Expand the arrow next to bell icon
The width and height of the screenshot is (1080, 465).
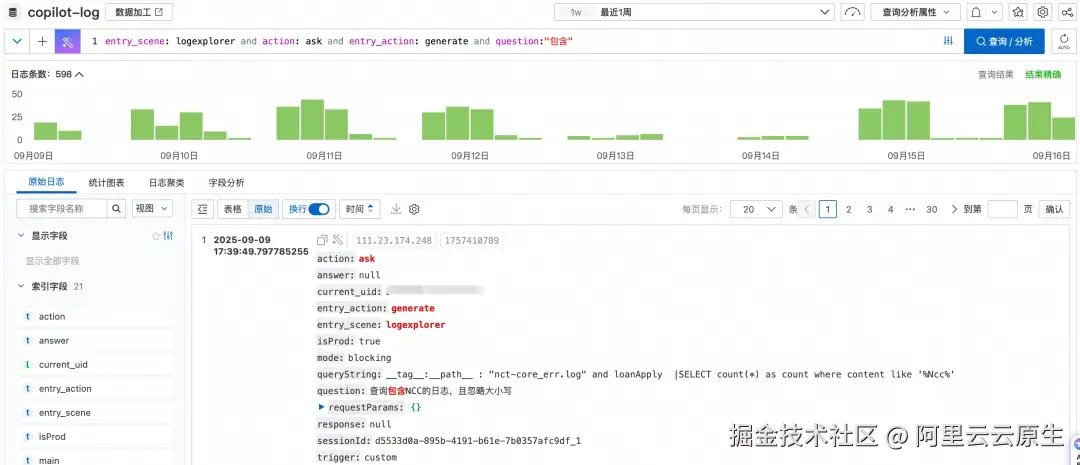point(995,12)
